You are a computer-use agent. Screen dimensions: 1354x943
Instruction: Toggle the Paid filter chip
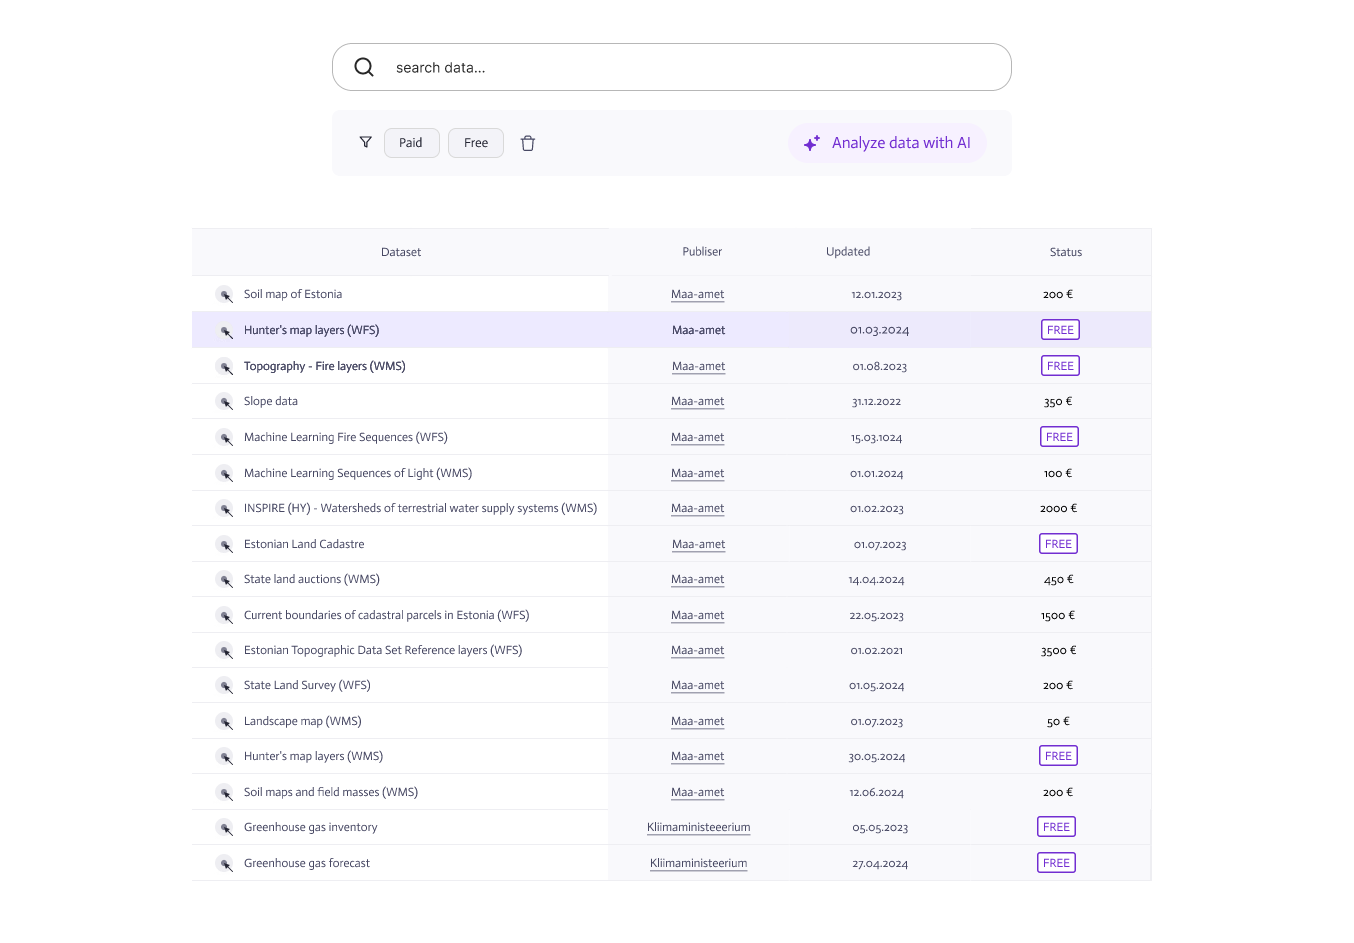coord(411,143)
